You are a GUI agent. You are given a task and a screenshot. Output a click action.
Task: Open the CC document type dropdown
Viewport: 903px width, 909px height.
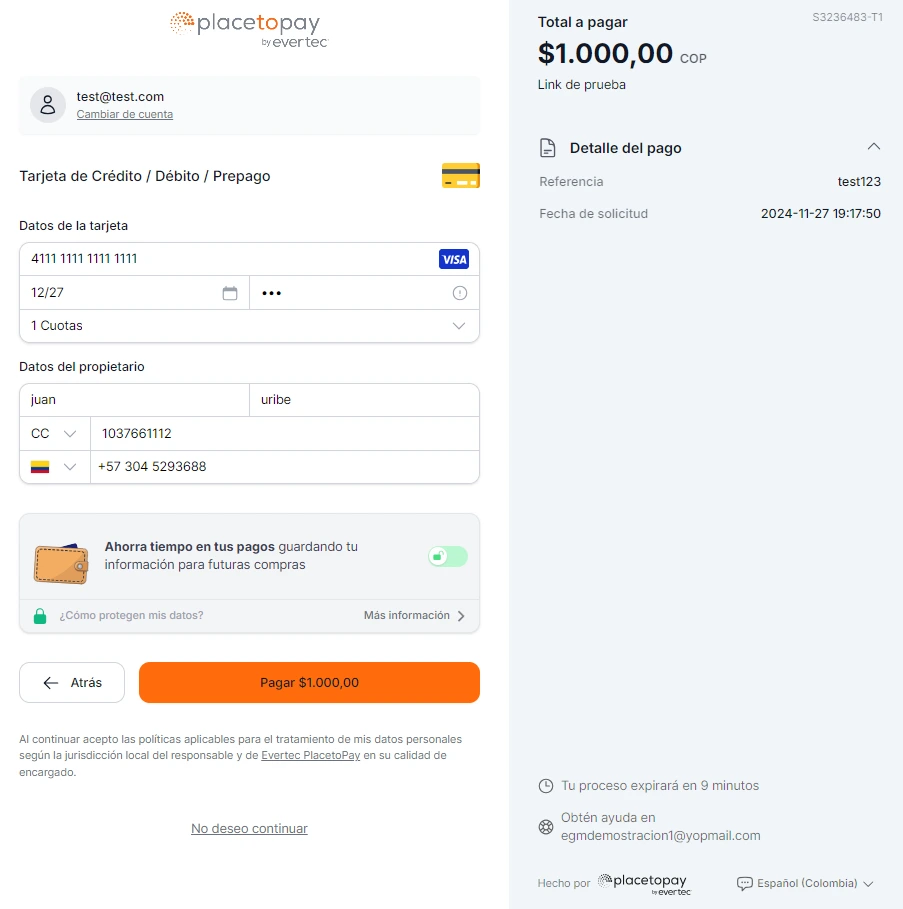click(x=54, y=434)
